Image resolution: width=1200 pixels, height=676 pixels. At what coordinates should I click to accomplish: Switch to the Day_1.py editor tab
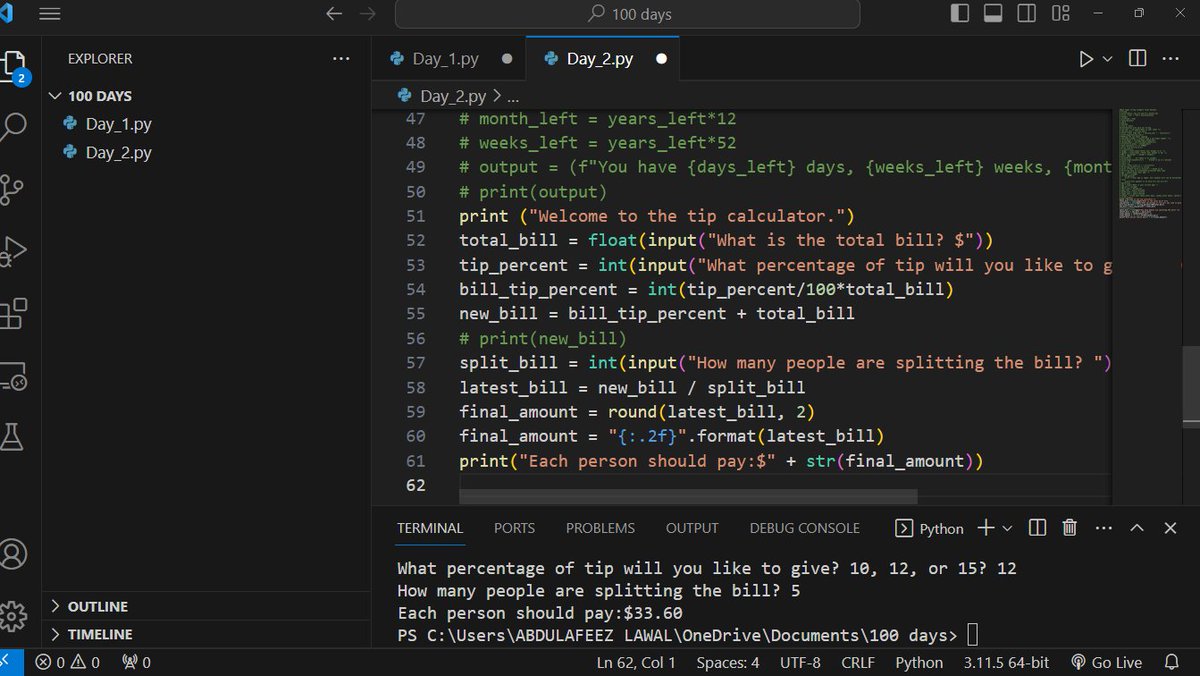(445, 59)
